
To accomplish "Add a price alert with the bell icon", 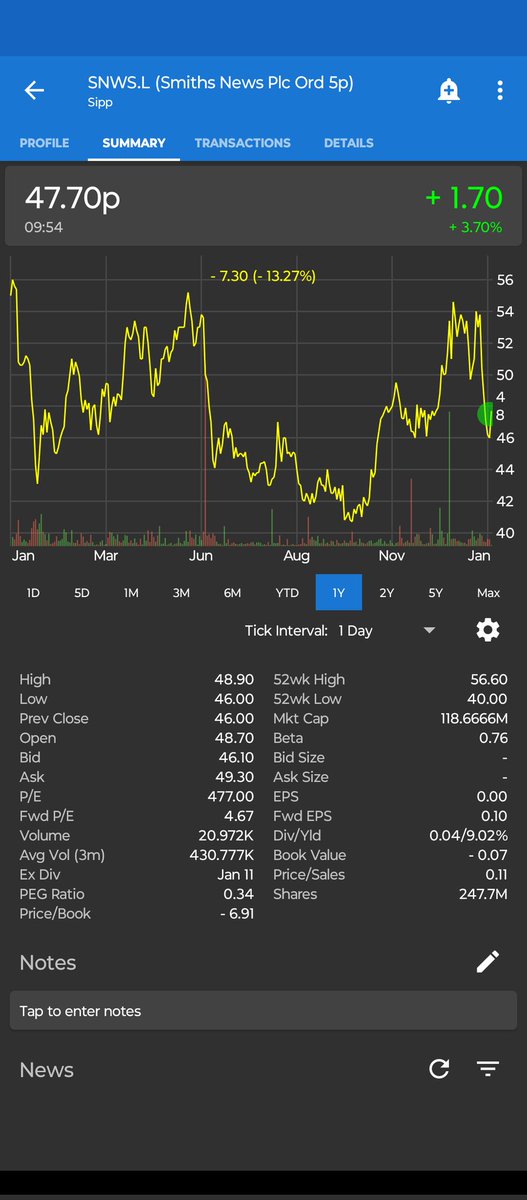I will 449,91.
